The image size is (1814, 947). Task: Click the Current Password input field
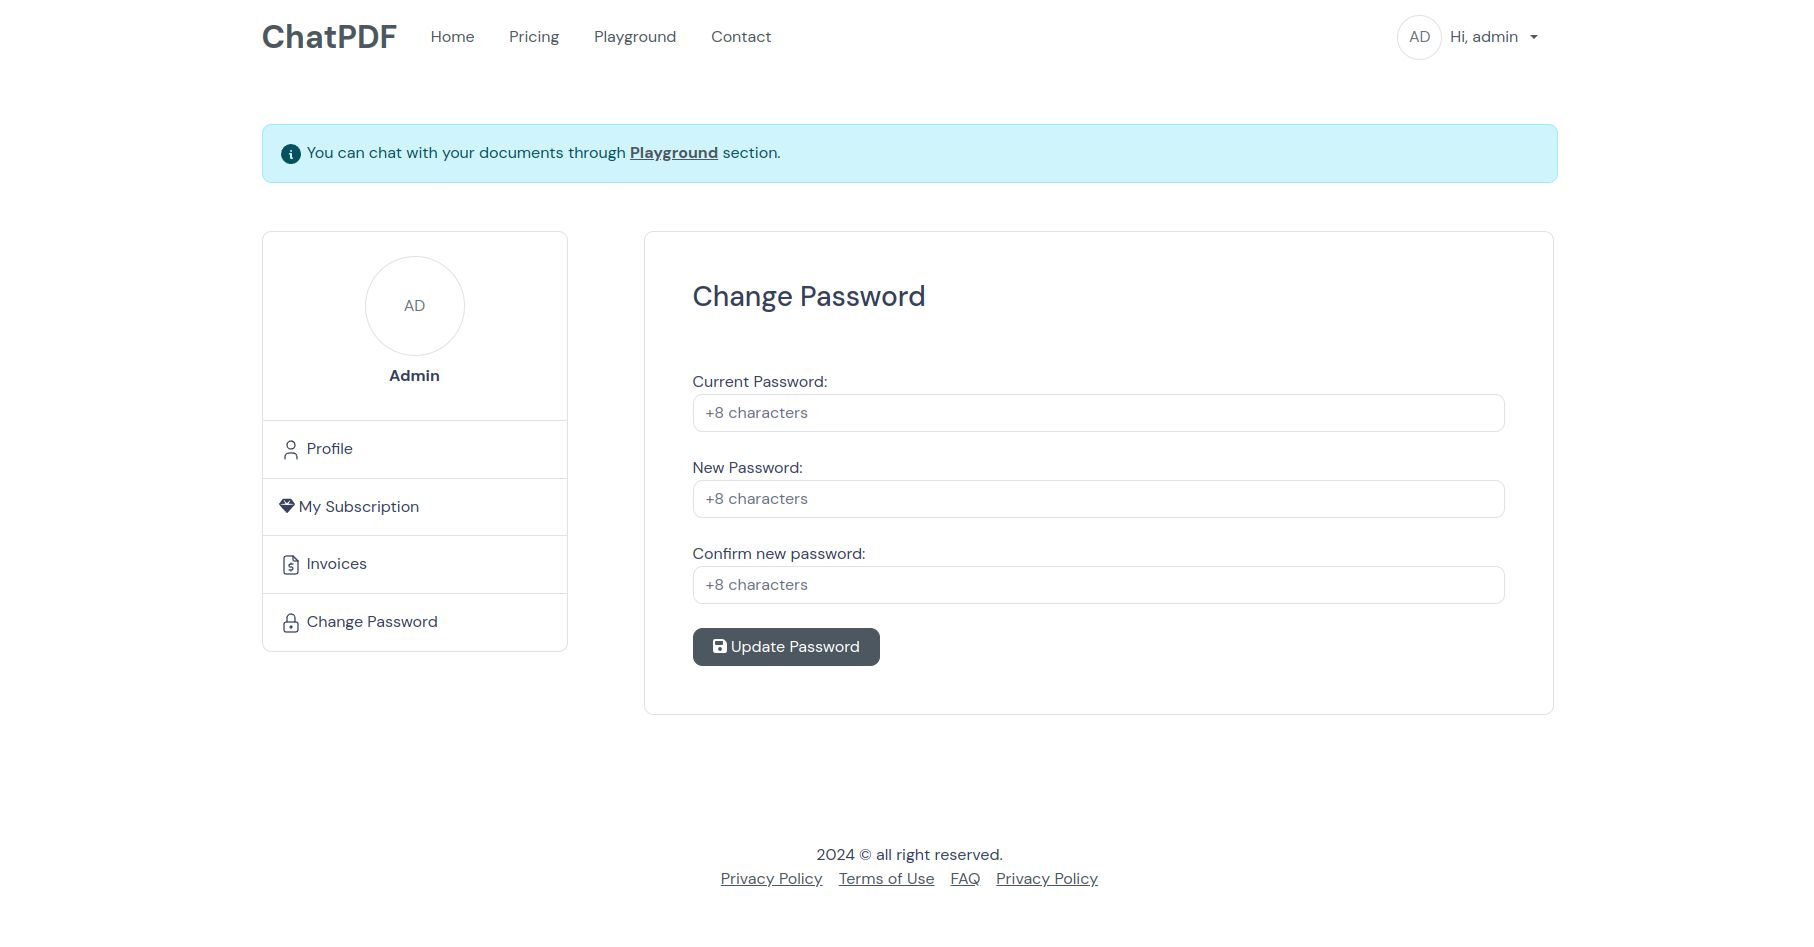[x=1098, y=413]
